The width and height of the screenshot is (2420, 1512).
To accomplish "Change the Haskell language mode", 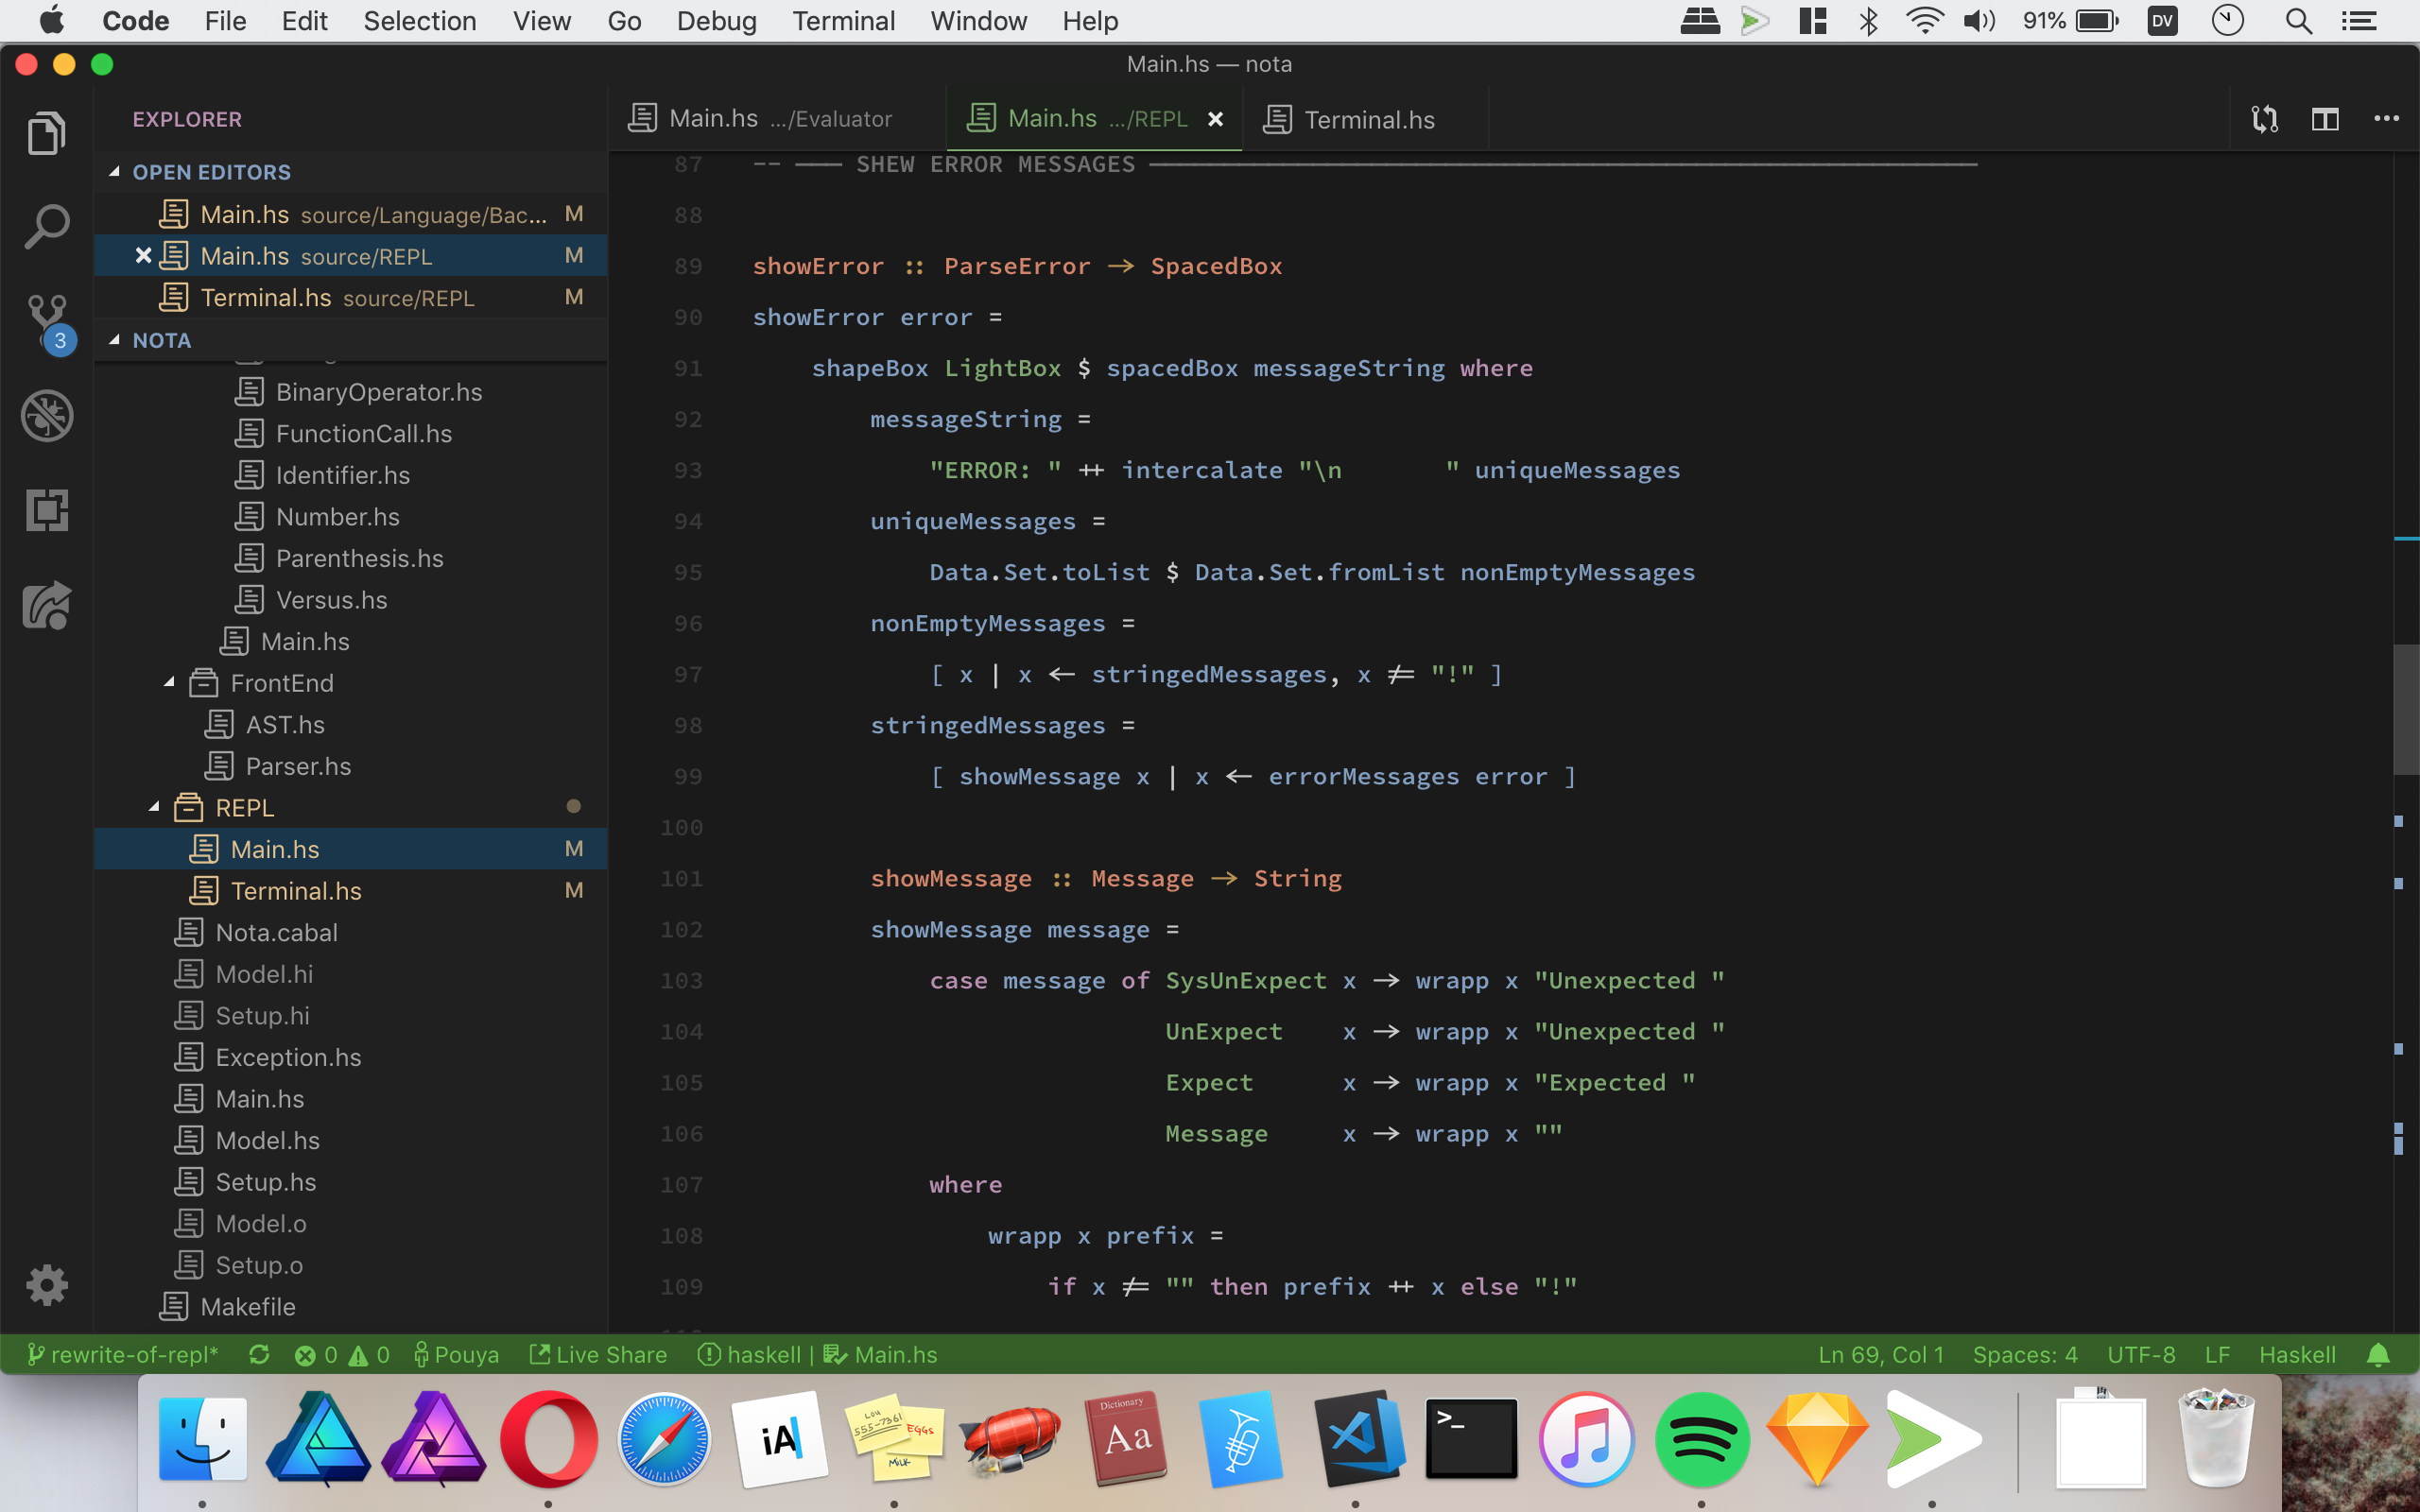I will 2297,1355.
